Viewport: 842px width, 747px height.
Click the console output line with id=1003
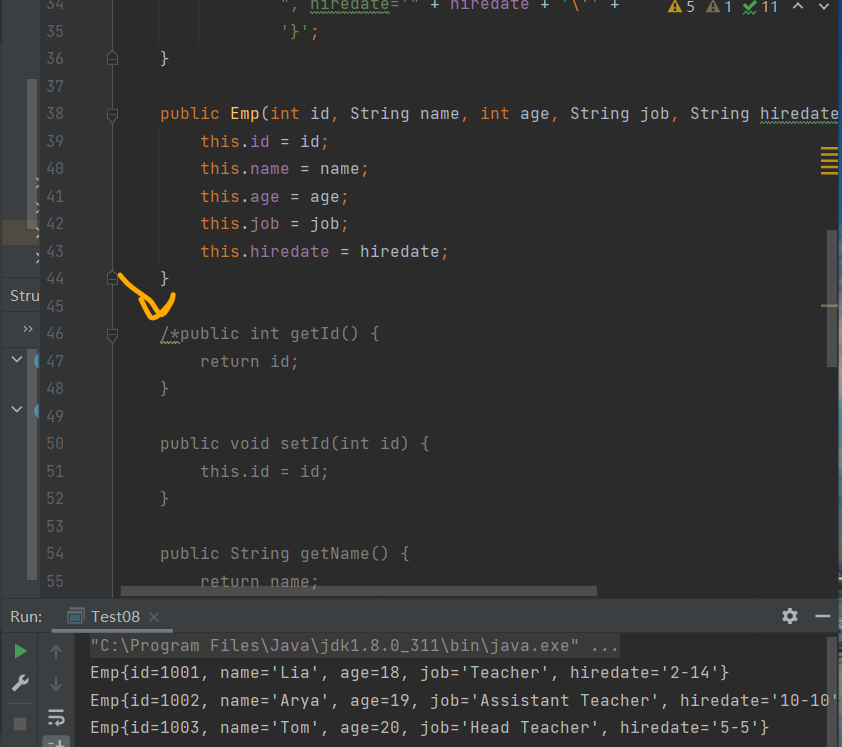[x=430, y=728]
